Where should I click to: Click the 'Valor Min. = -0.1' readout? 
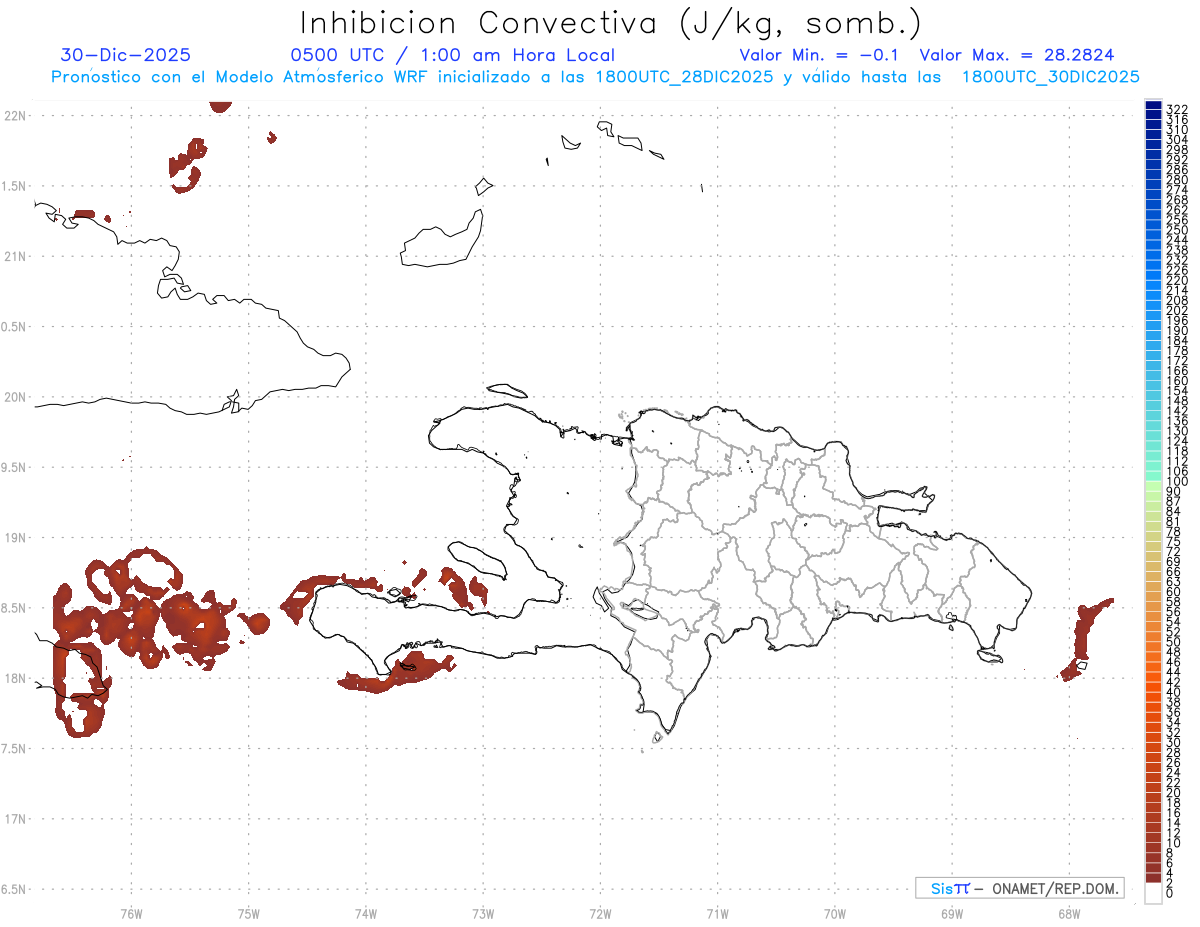coord(819,55)
